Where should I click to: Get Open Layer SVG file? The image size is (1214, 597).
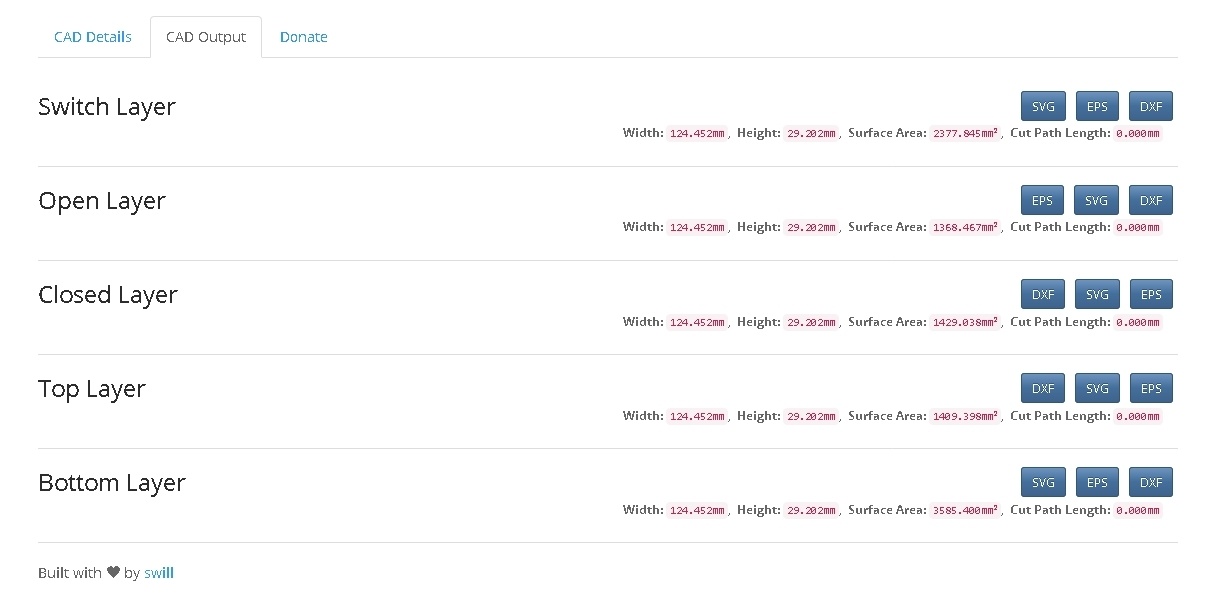(1097, 200)
